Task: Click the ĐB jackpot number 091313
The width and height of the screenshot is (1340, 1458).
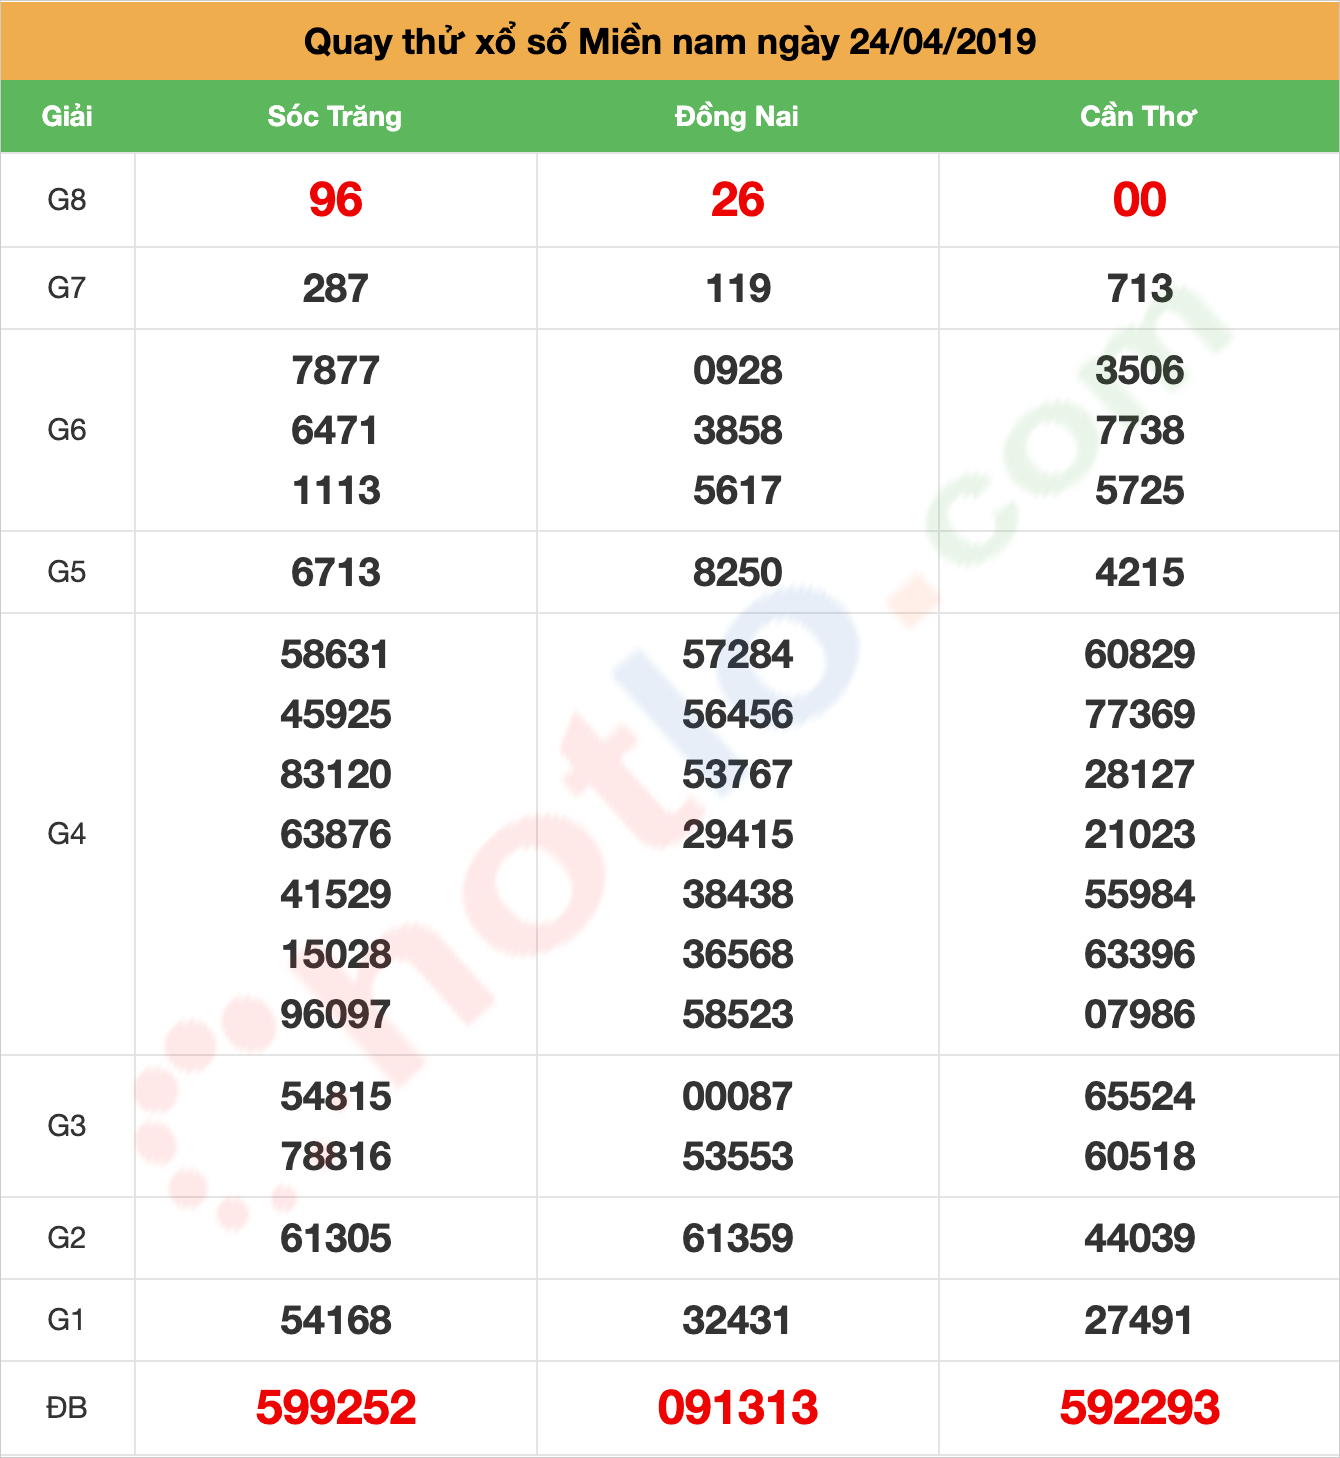Action: click(x=738, y=1408)
